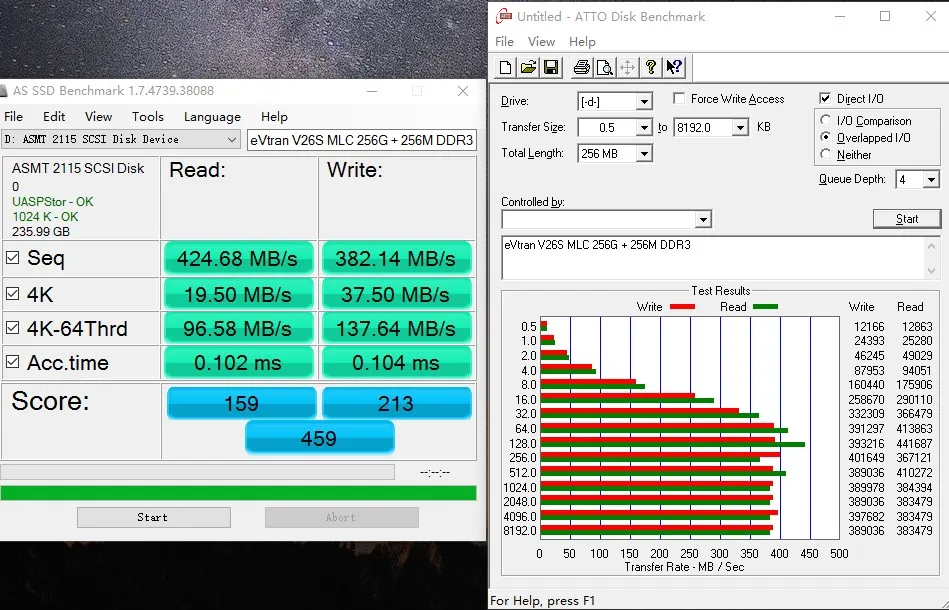The image size is (949, 610).
Task: Click the 4K read result 19.50 MB/s
Action: tap(238, 294)
